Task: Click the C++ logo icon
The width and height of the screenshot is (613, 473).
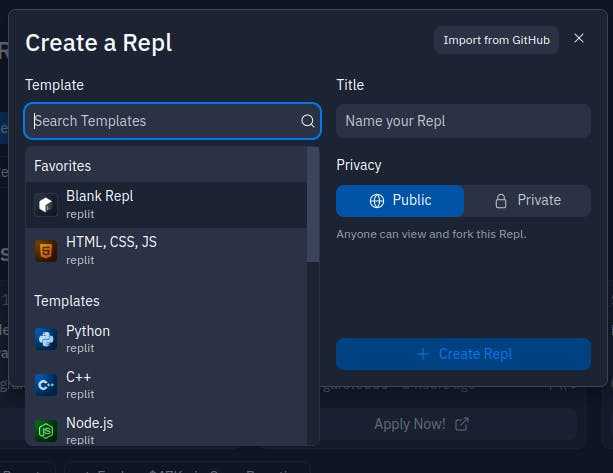Action: click(x=46, y=385)
